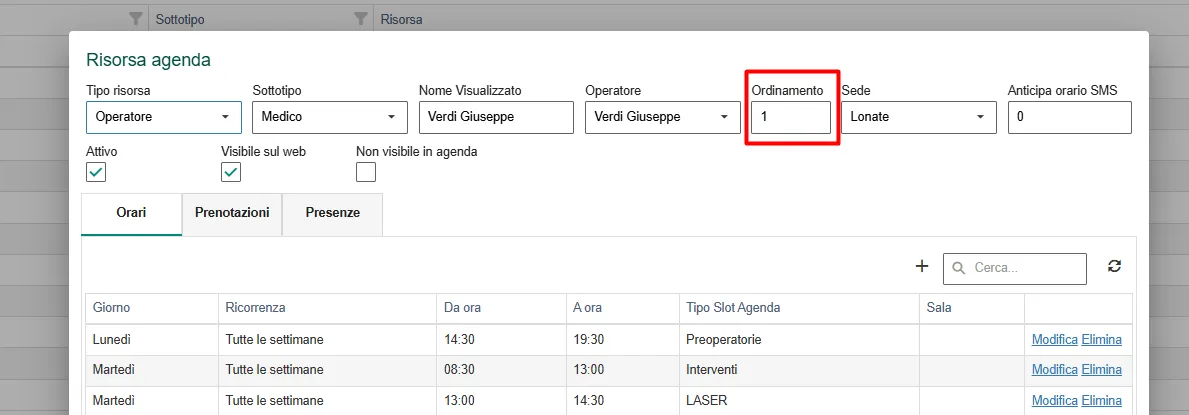The width and height of the screenshot is (1189, 415).
Task: Click Elimina for the Interventi row
Action: [x=1102, y=370]
